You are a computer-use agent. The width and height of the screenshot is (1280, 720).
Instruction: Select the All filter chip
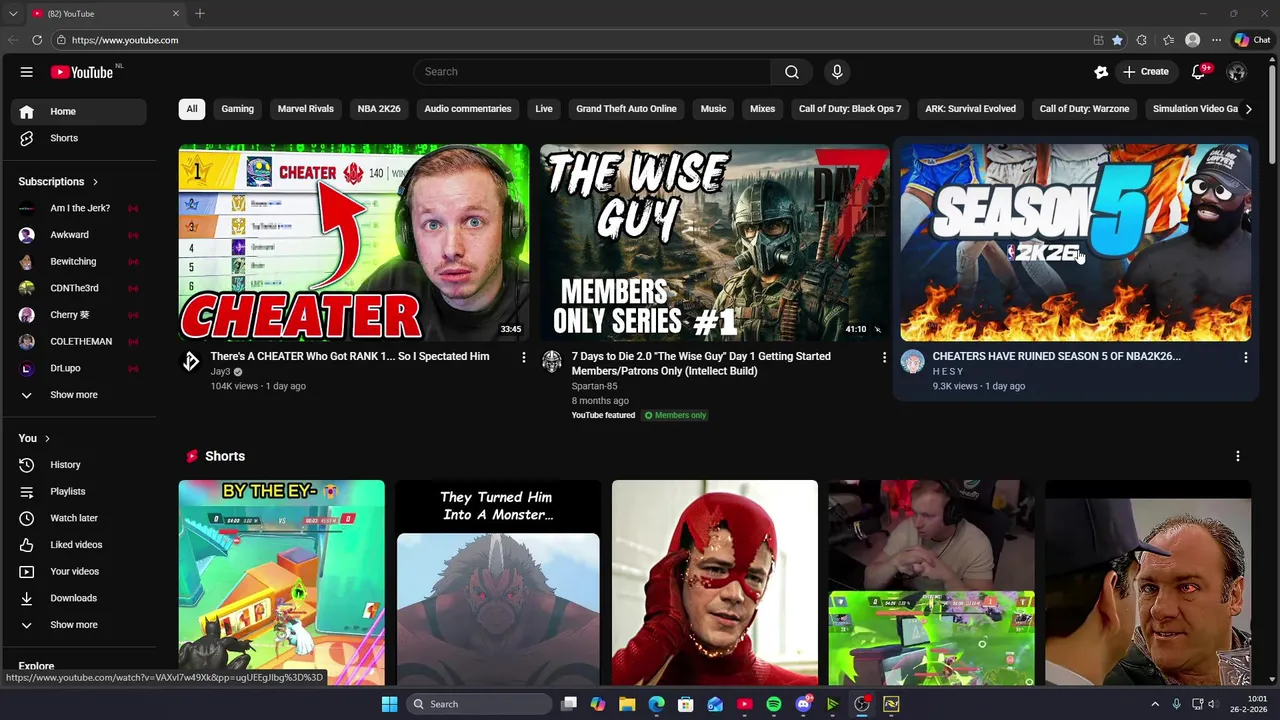click(x=192, y=109)
